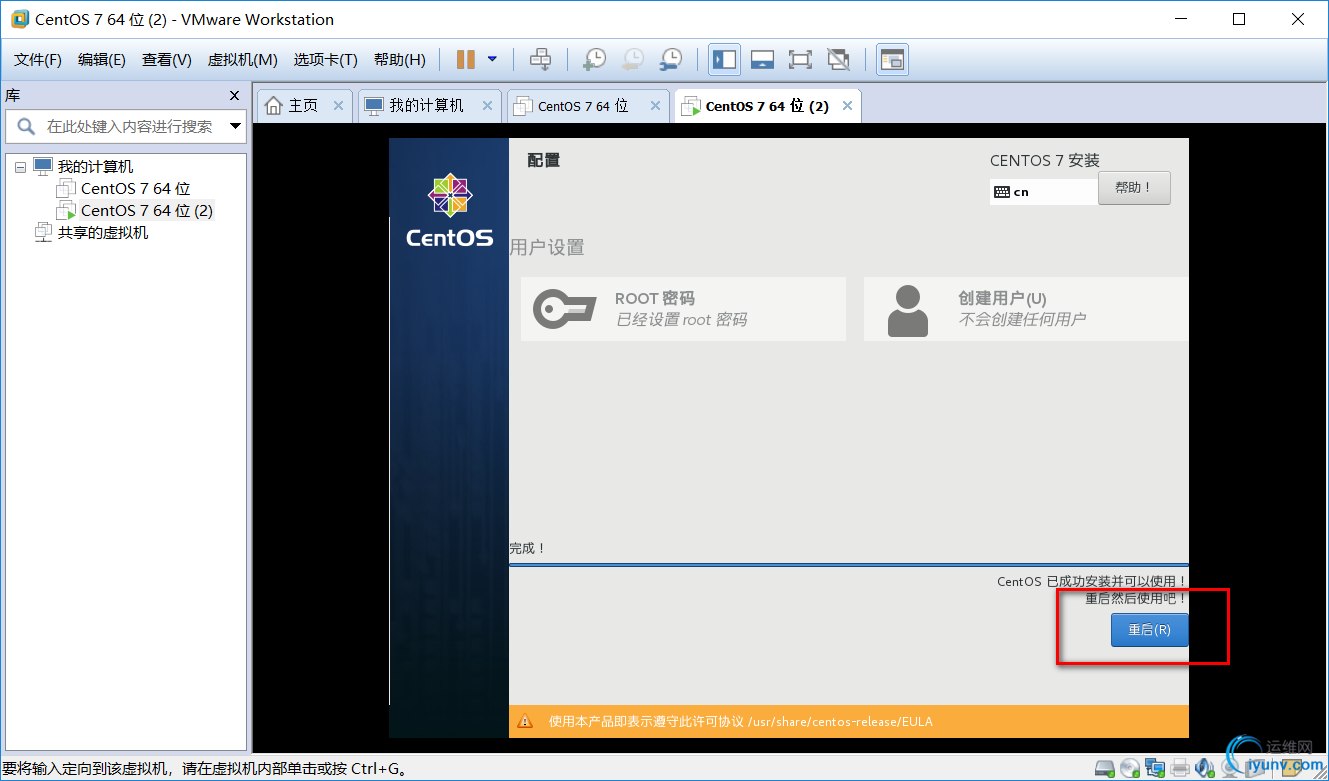Open the 帮助(H) menu
Image resolution: width=1329 pixels, height=781 pixels.
(400, 60)
